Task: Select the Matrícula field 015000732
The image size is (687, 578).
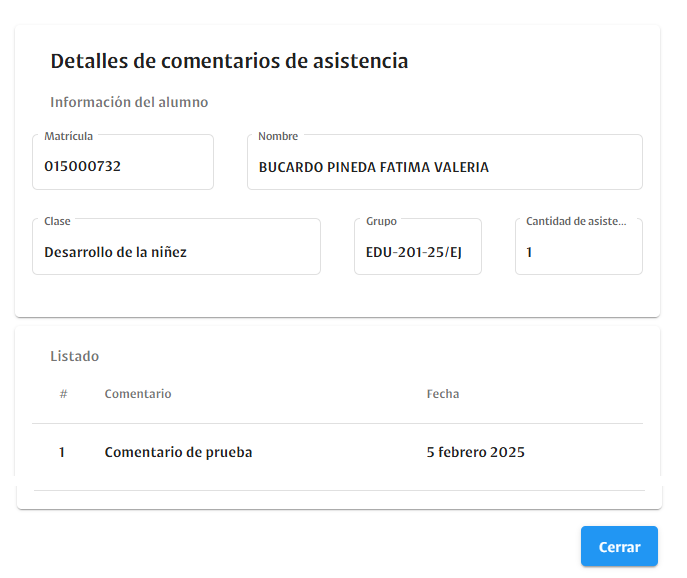Action: point(123,162)
